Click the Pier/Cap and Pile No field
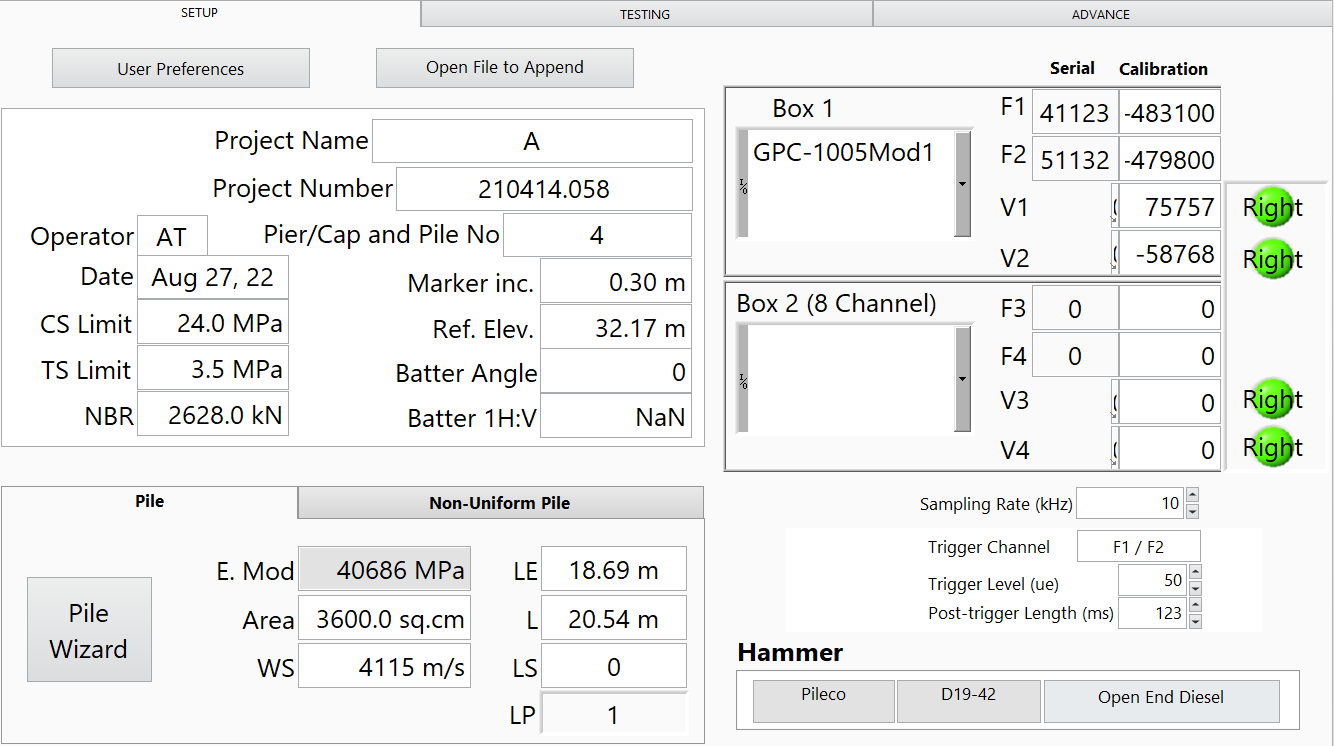This screenshot has width=1334, height=746. [x=597, y=236]
